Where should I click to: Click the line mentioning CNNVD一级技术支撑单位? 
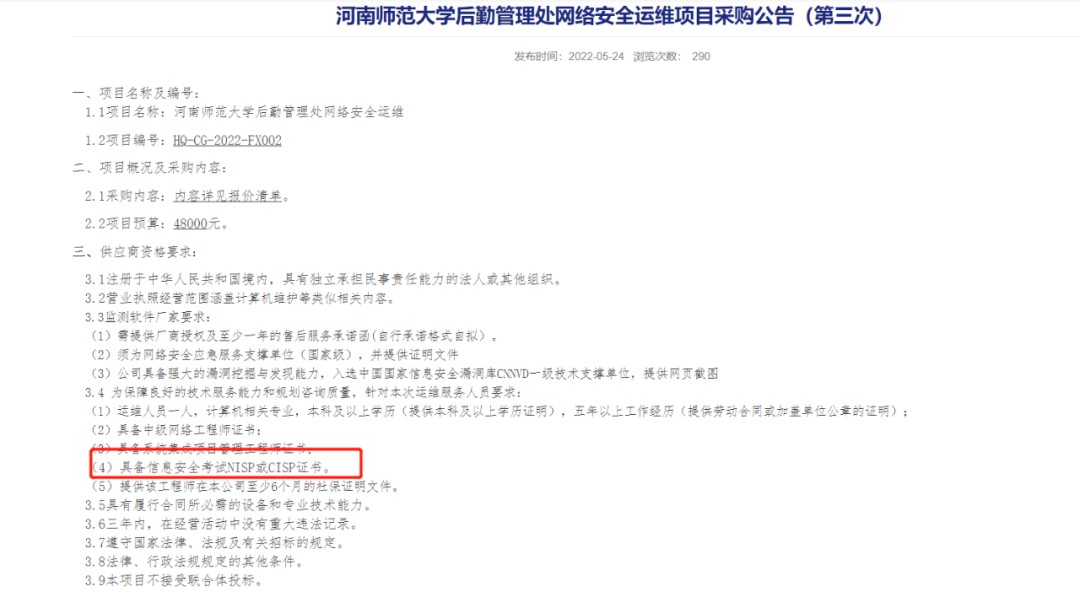point(404,373)
